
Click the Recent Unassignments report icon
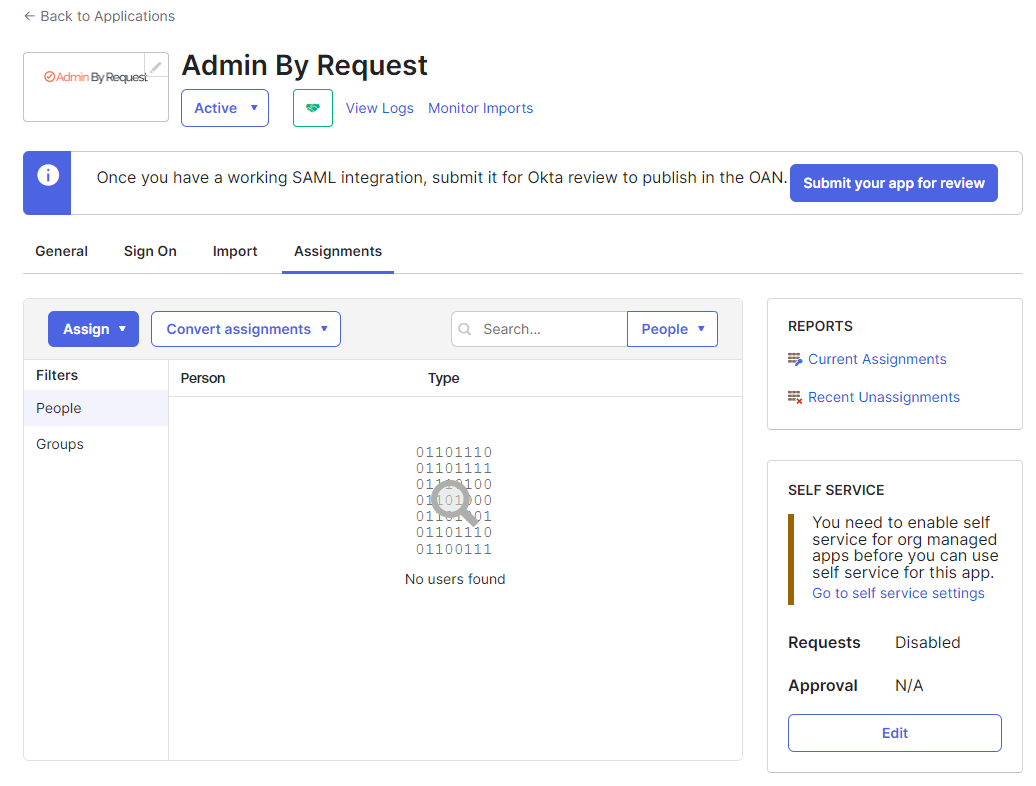pos(795,397)
